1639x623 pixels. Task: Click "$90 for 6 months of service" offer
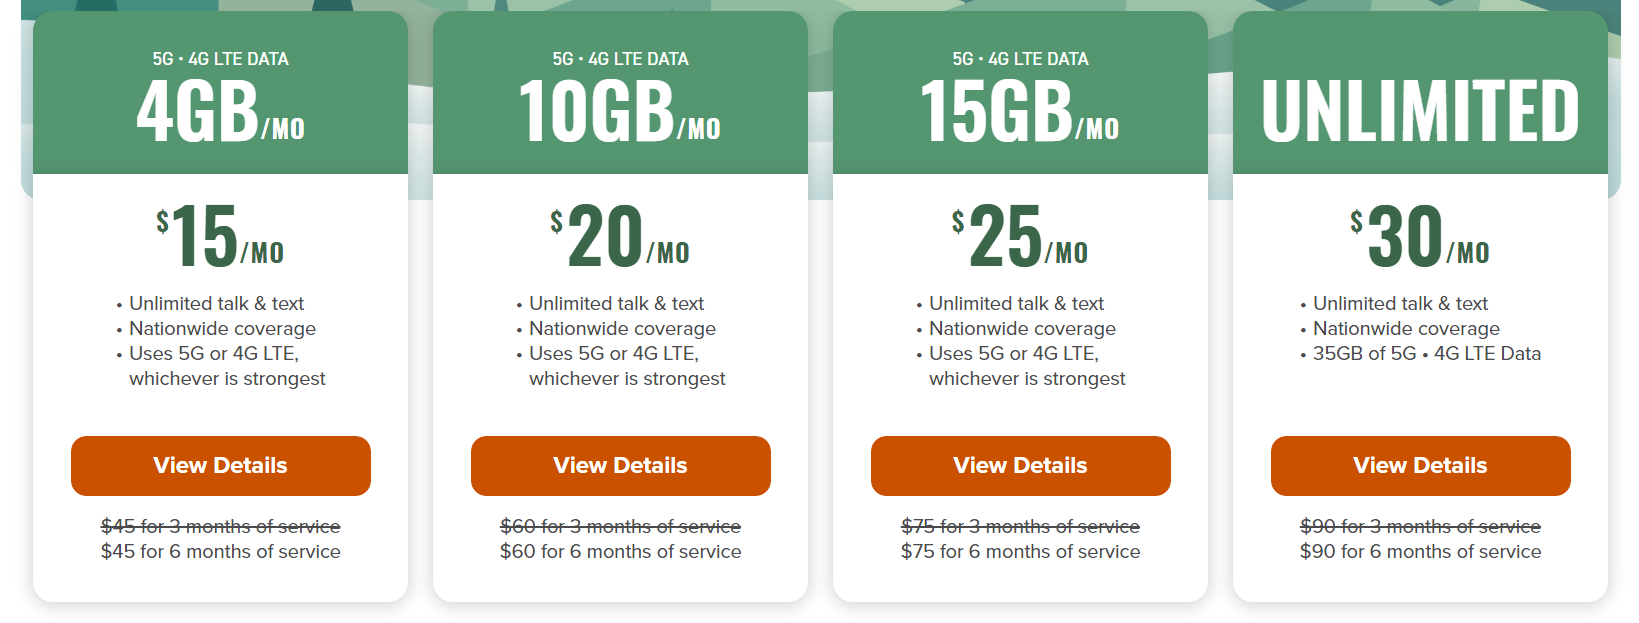pos(1420,552)
